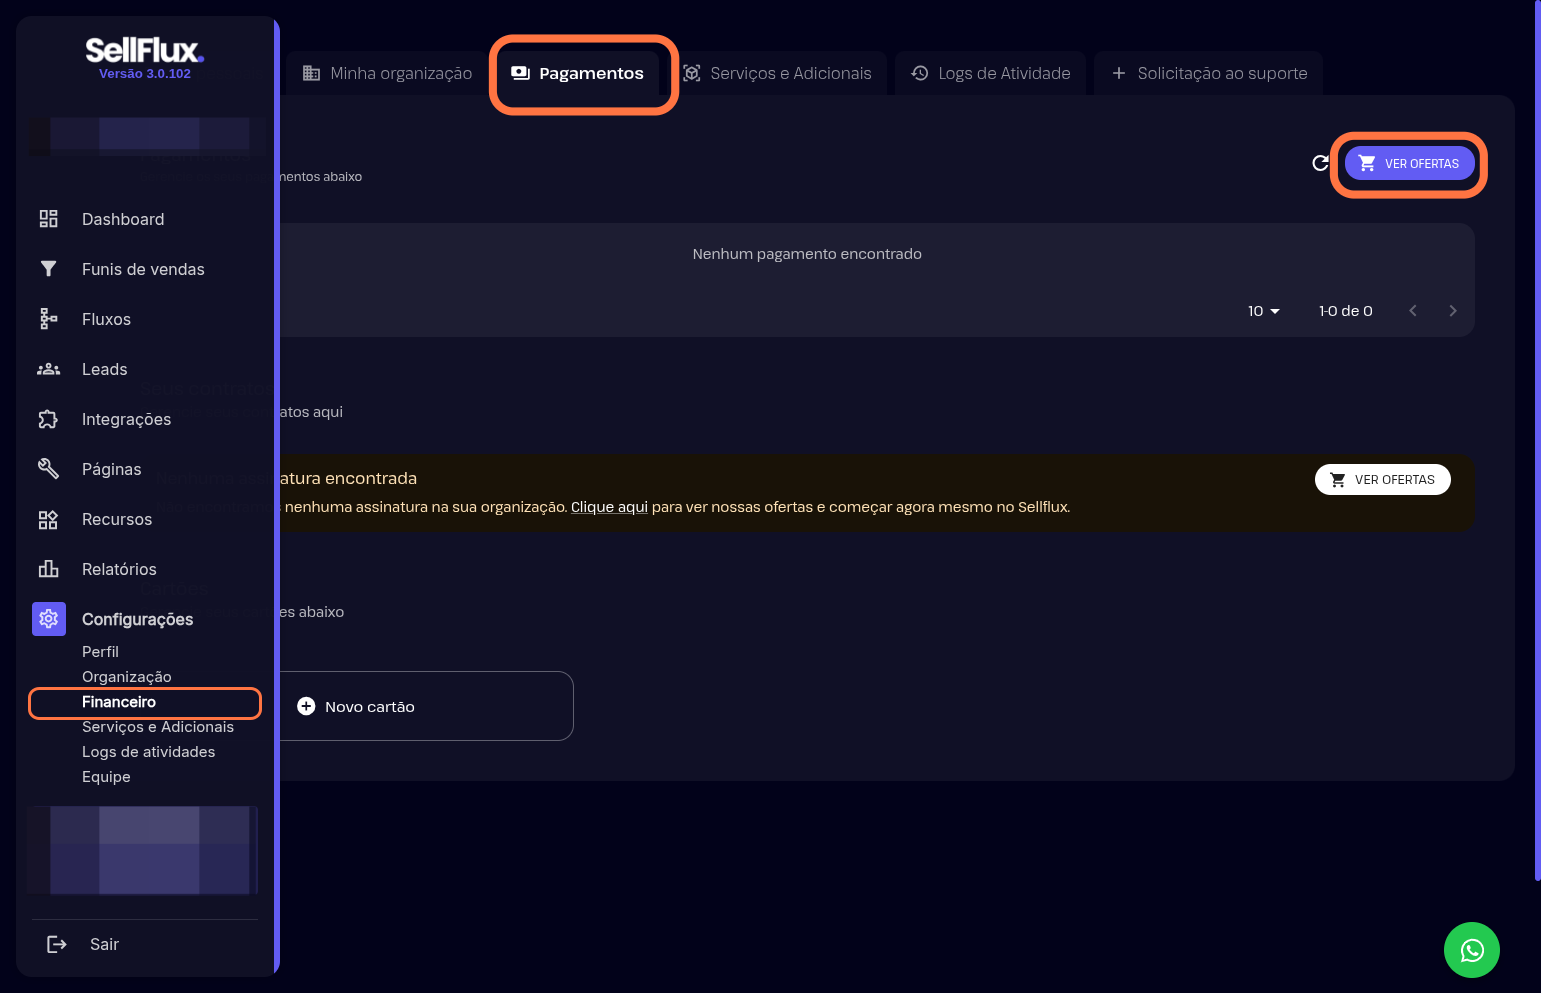This screenshot has height=993, width=1541.
Task: Go to previous page of payments
Action: coord(1412,311)
